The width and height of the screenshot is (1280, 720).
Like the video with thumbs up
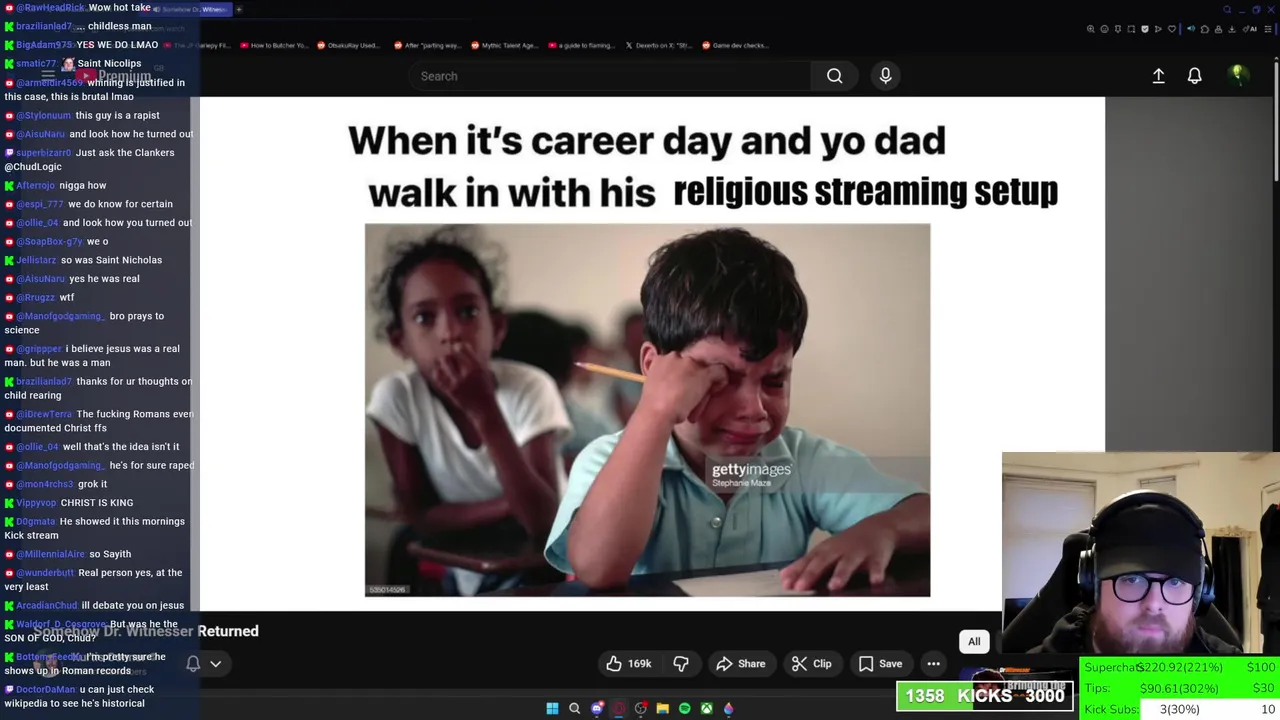(x=628, y=664)
